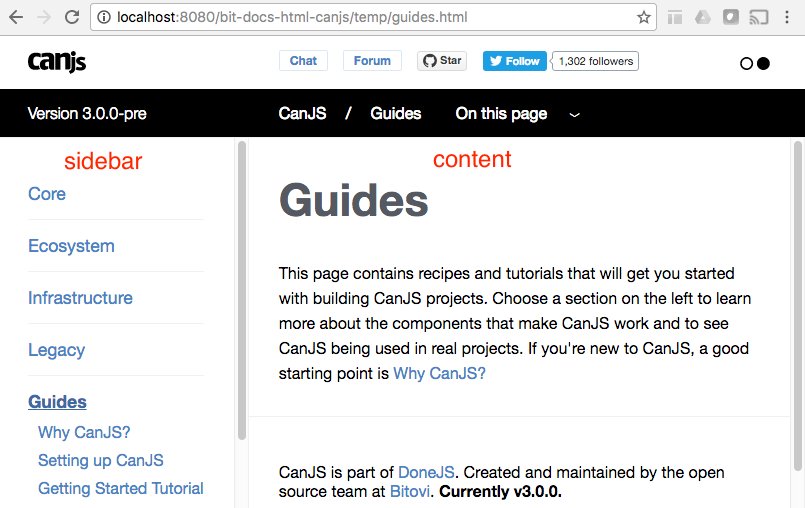The width and height of the screenshot is (805, 508).
Task: Click the Cast extension icon
Action: [758, 17]
